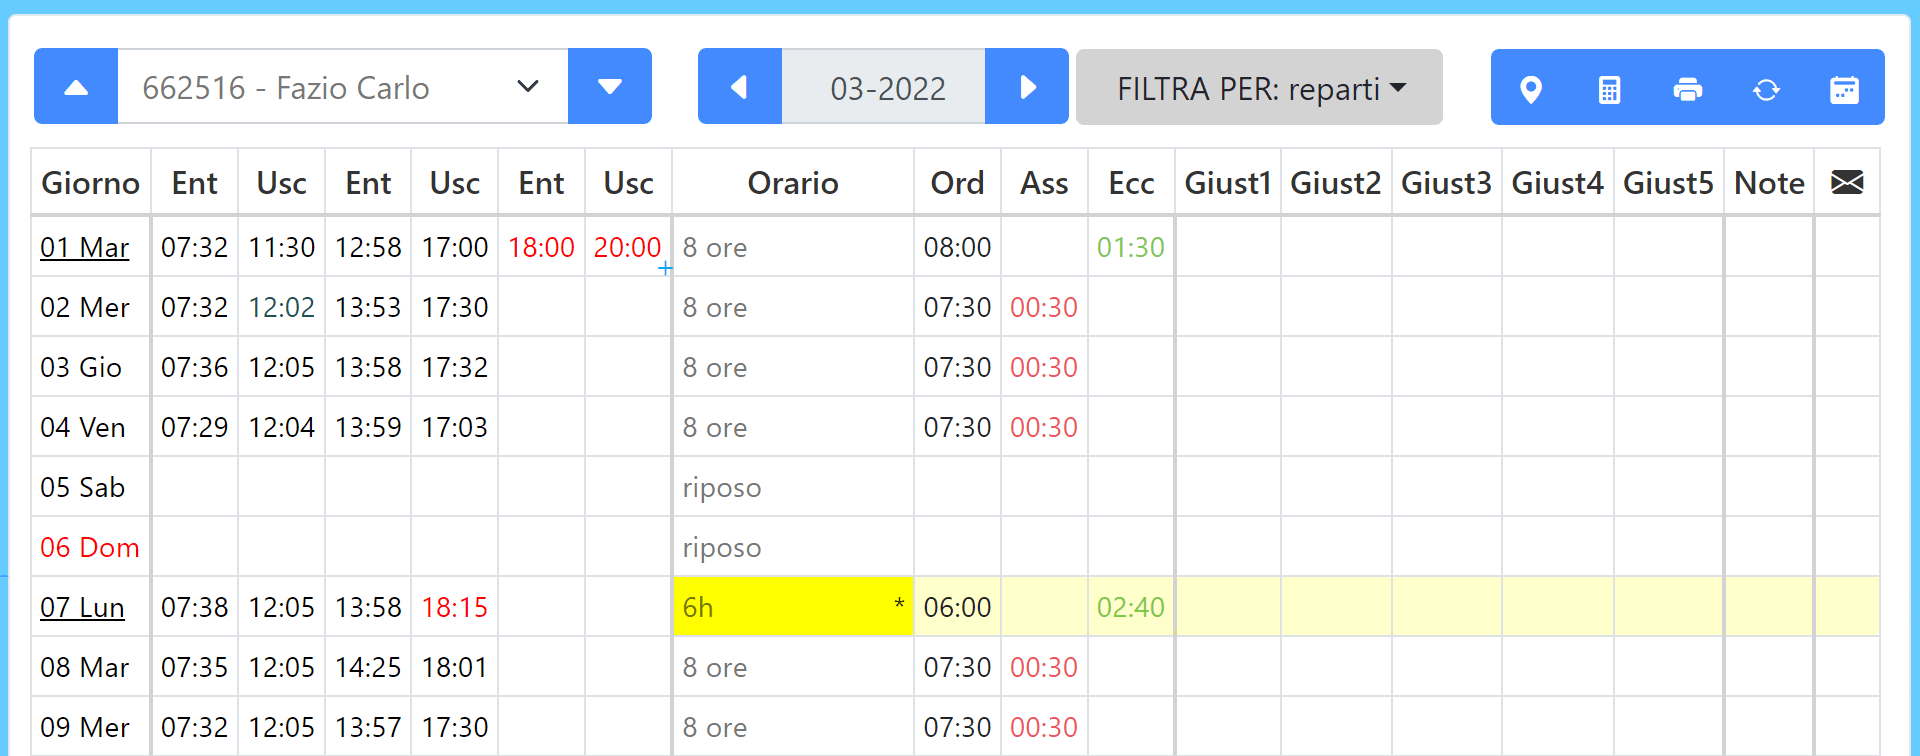Click the yellow 6h schedule cell
Viewport: 1920px width, 756px height.
click(793, 607)
